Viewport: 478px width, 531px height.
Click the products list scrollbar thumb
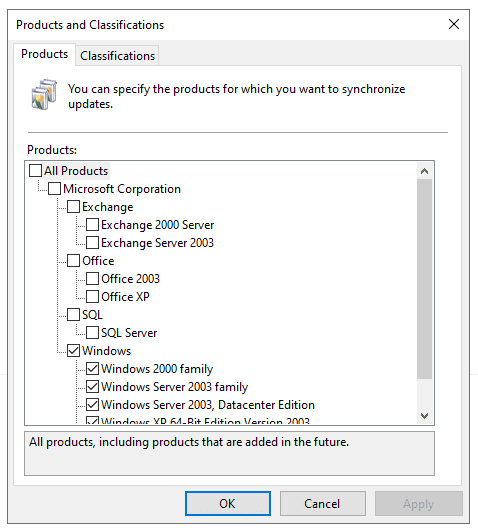coord(424,279)
